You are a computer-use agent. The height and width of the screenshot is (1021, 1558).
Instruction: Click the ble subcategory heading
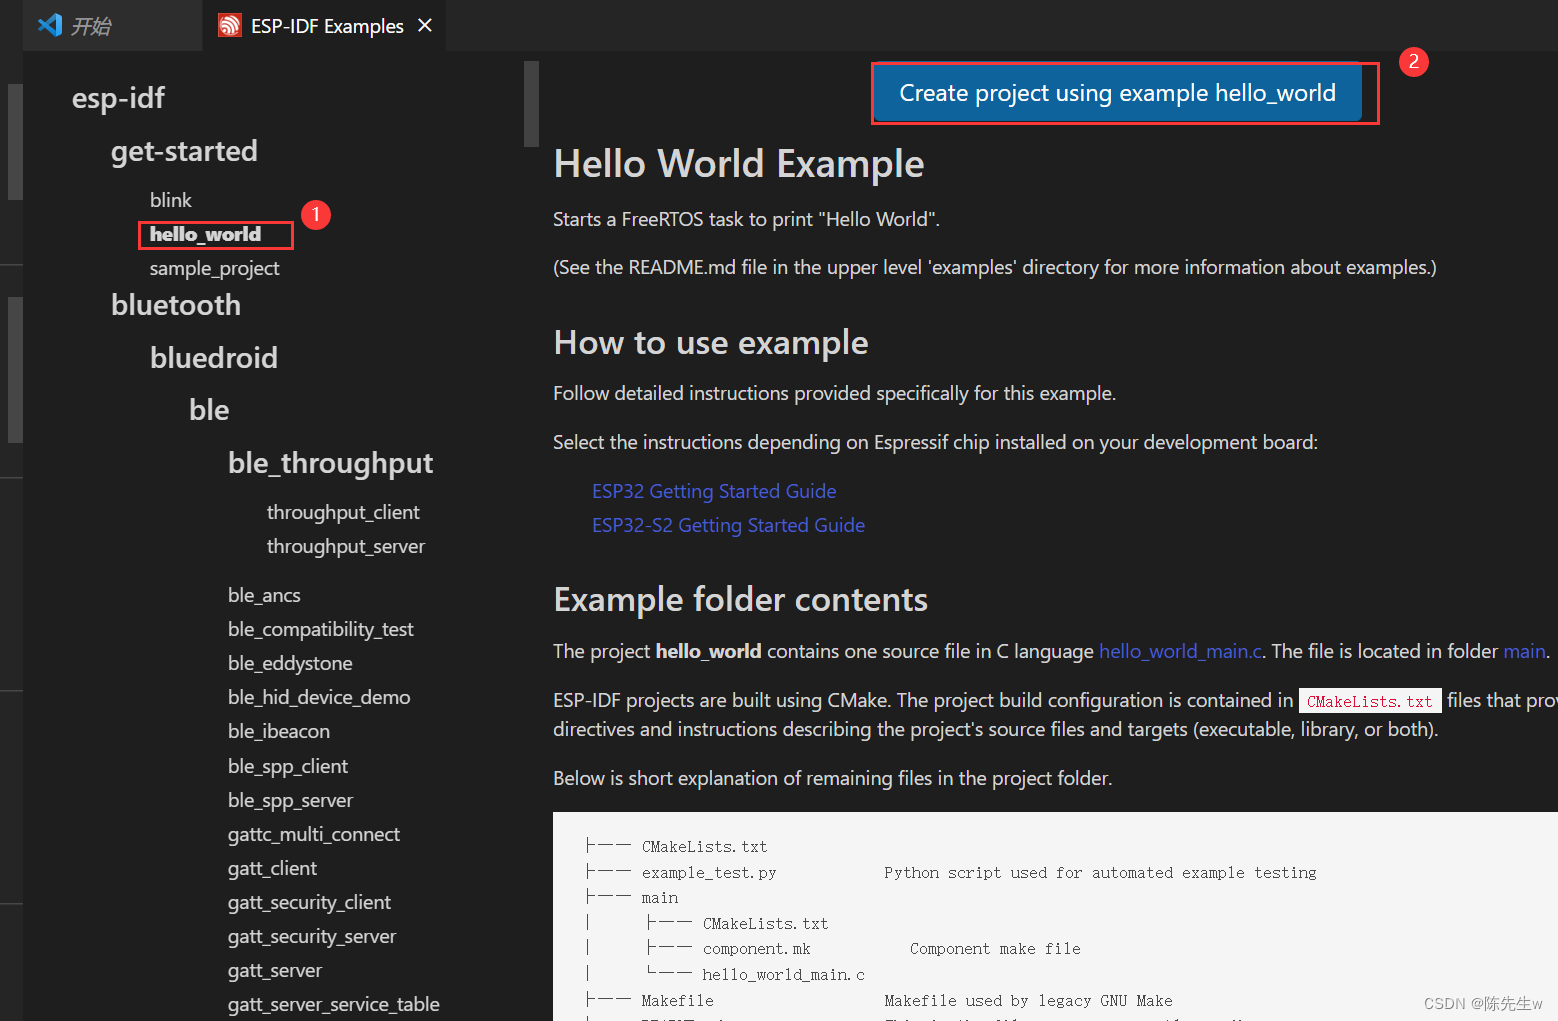click(209, 410)
